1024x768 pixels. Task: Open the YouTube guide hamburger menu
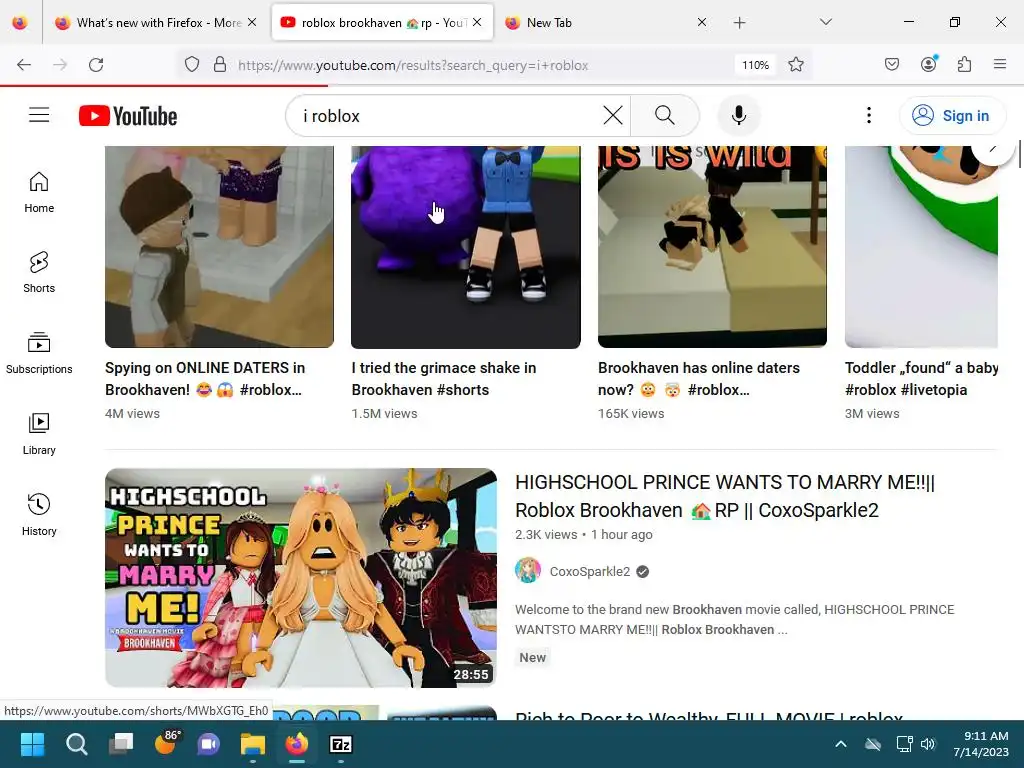39,116
